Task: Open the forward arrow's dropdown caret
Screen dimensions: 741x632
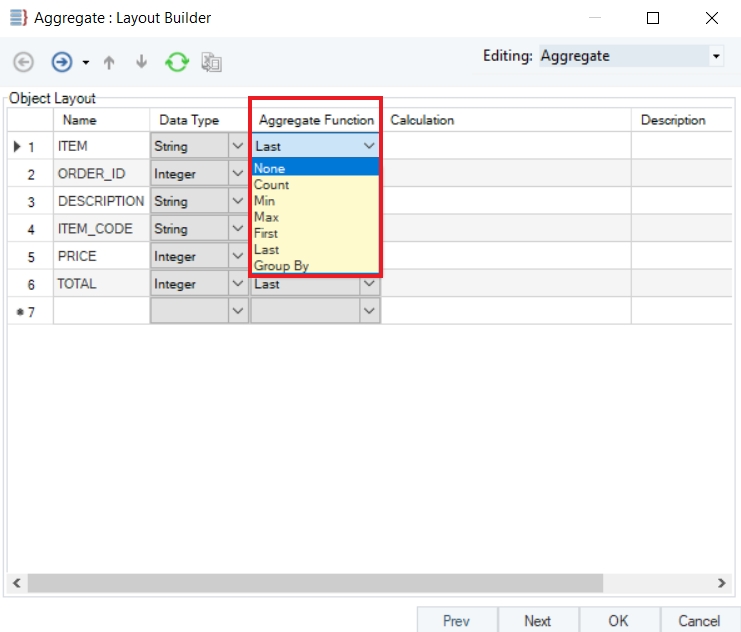Action: (x=85, y=63)
